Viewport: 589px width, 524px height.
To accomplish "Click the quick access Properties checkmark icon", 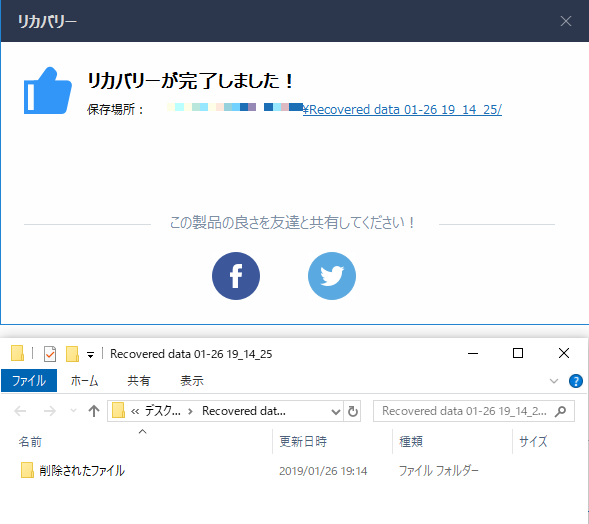I will [x=50, y=354].
